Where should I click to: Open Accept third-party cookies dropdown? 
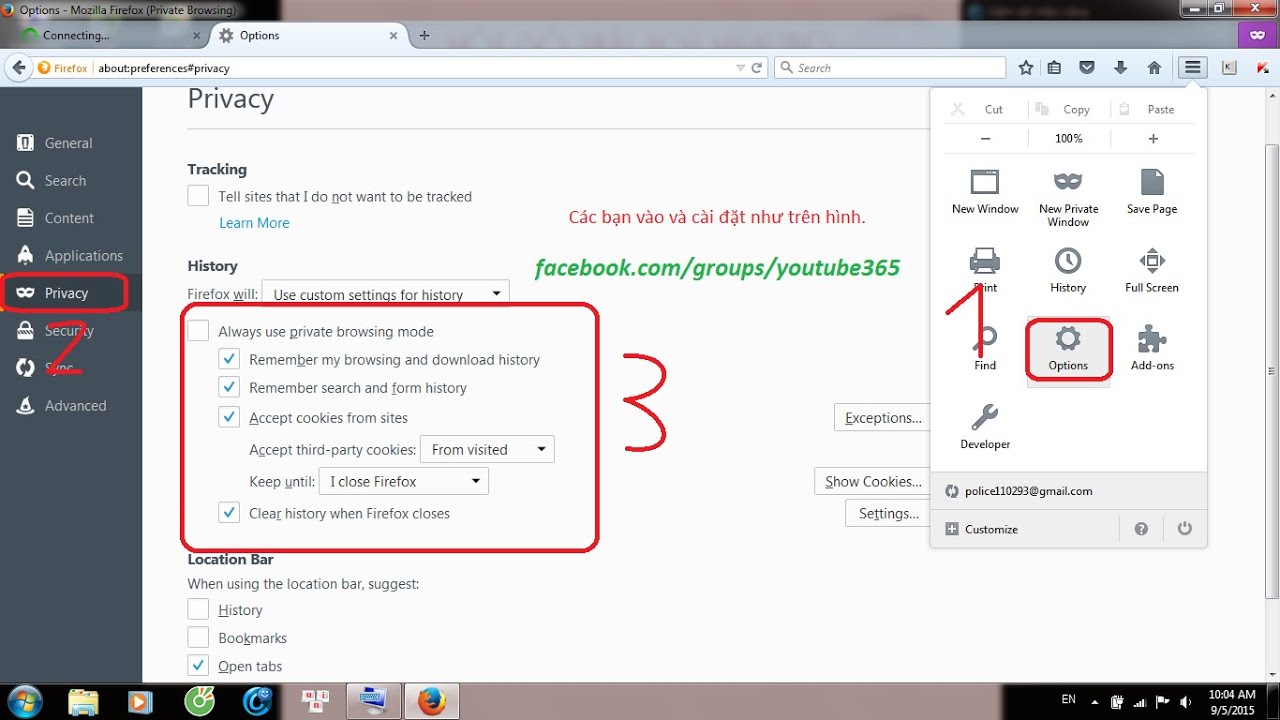coord(487,449)
